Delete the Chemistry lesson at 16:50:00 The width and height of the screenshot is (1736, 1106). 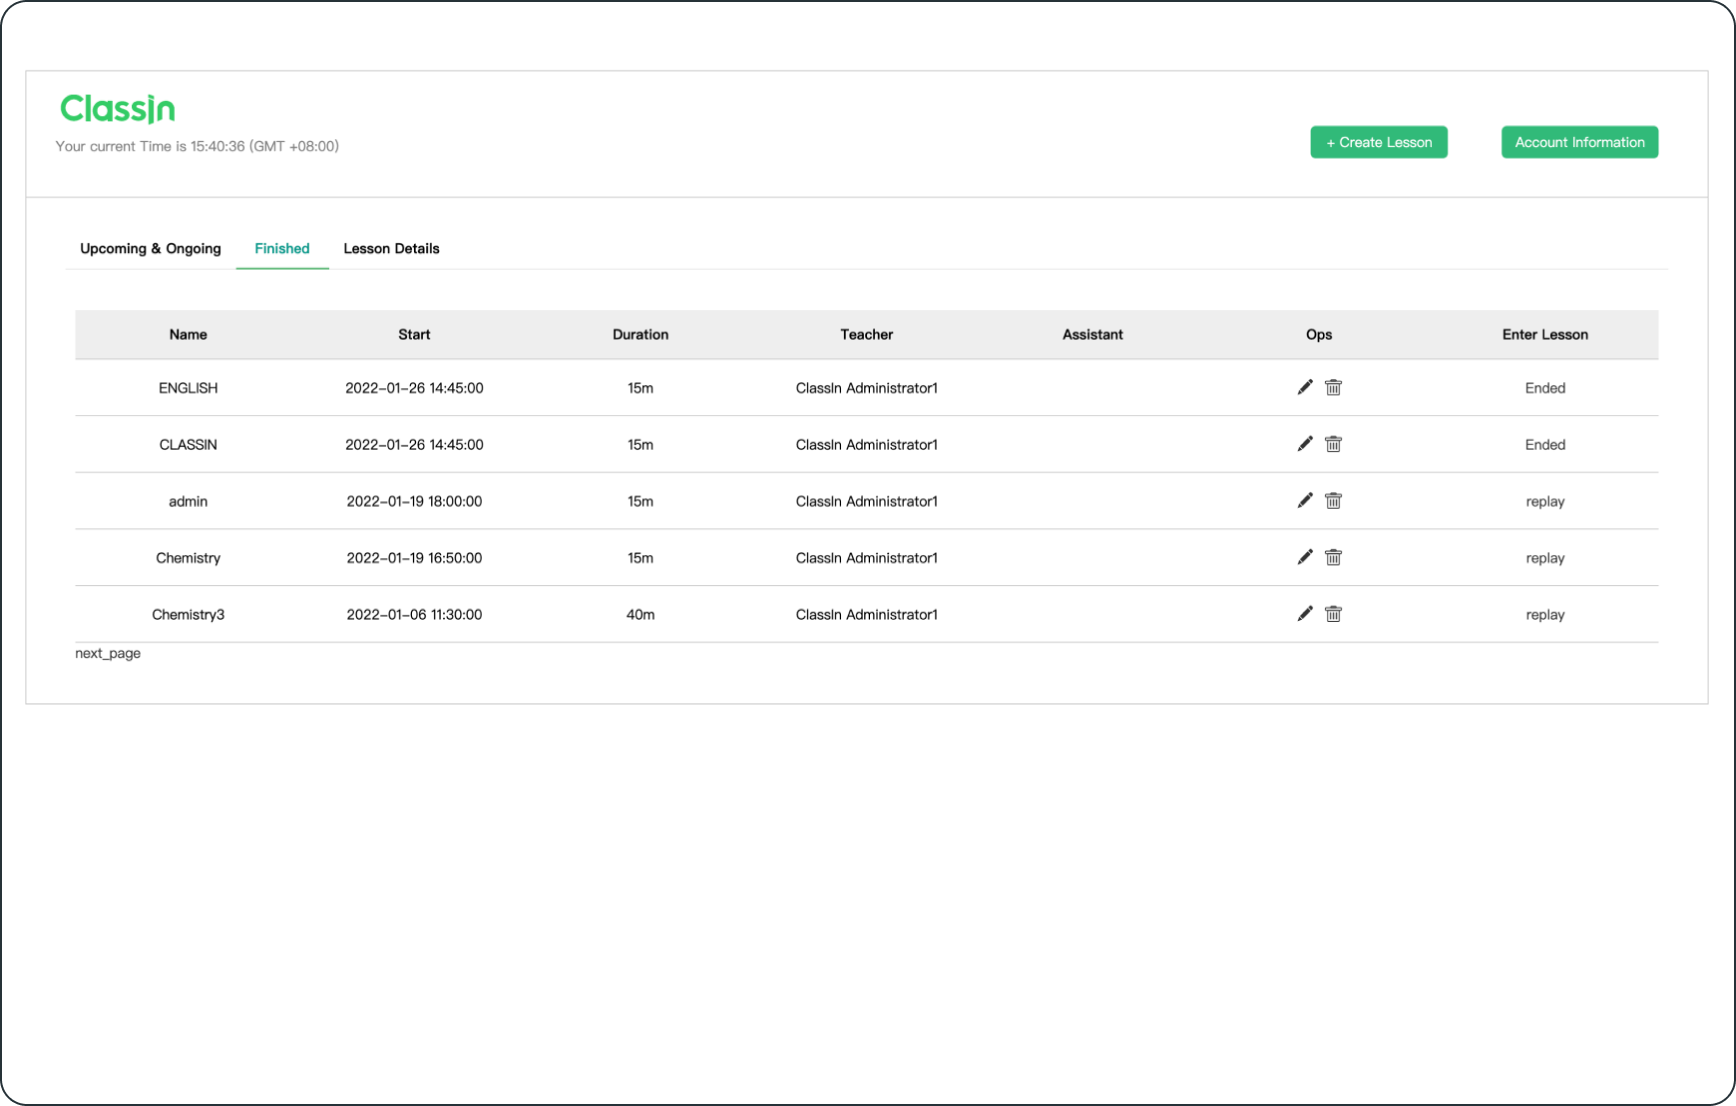pos(1333,557)
